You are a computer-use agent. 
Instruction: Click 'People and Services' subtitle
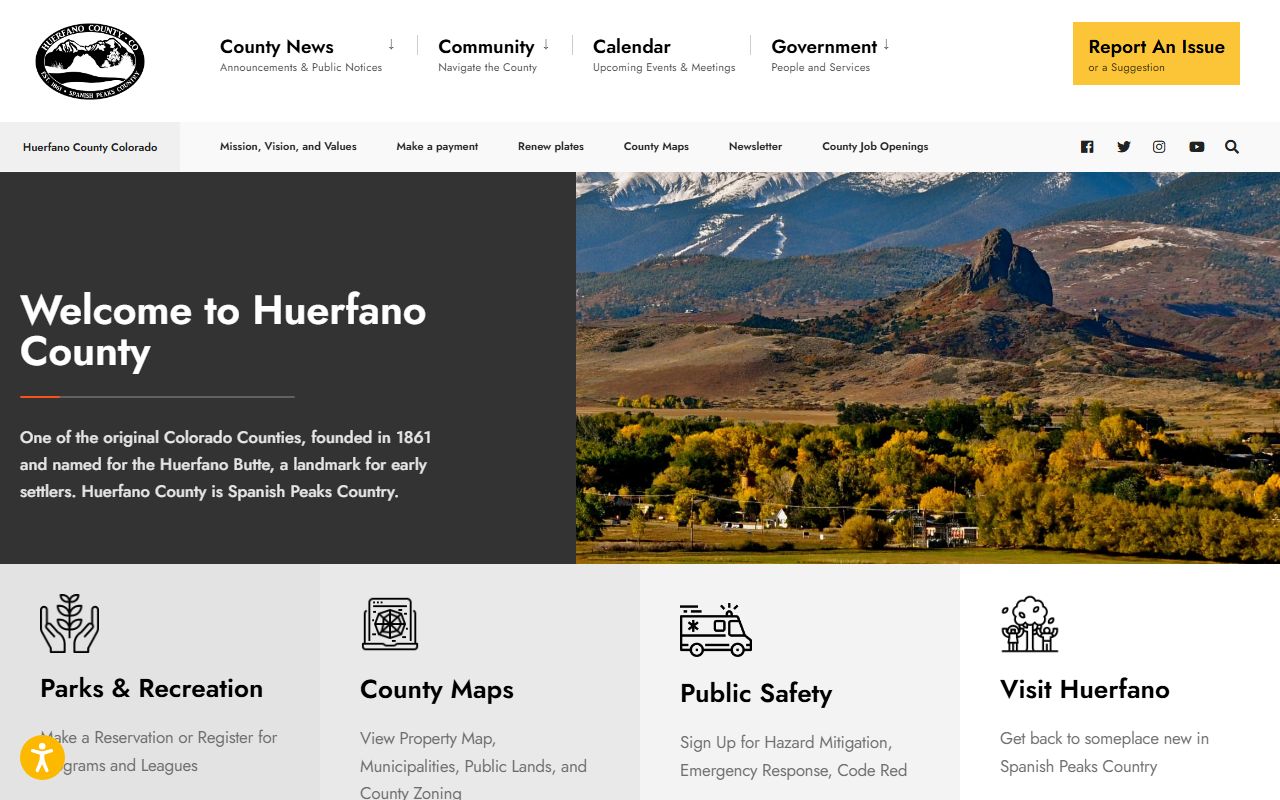(820, 68)
